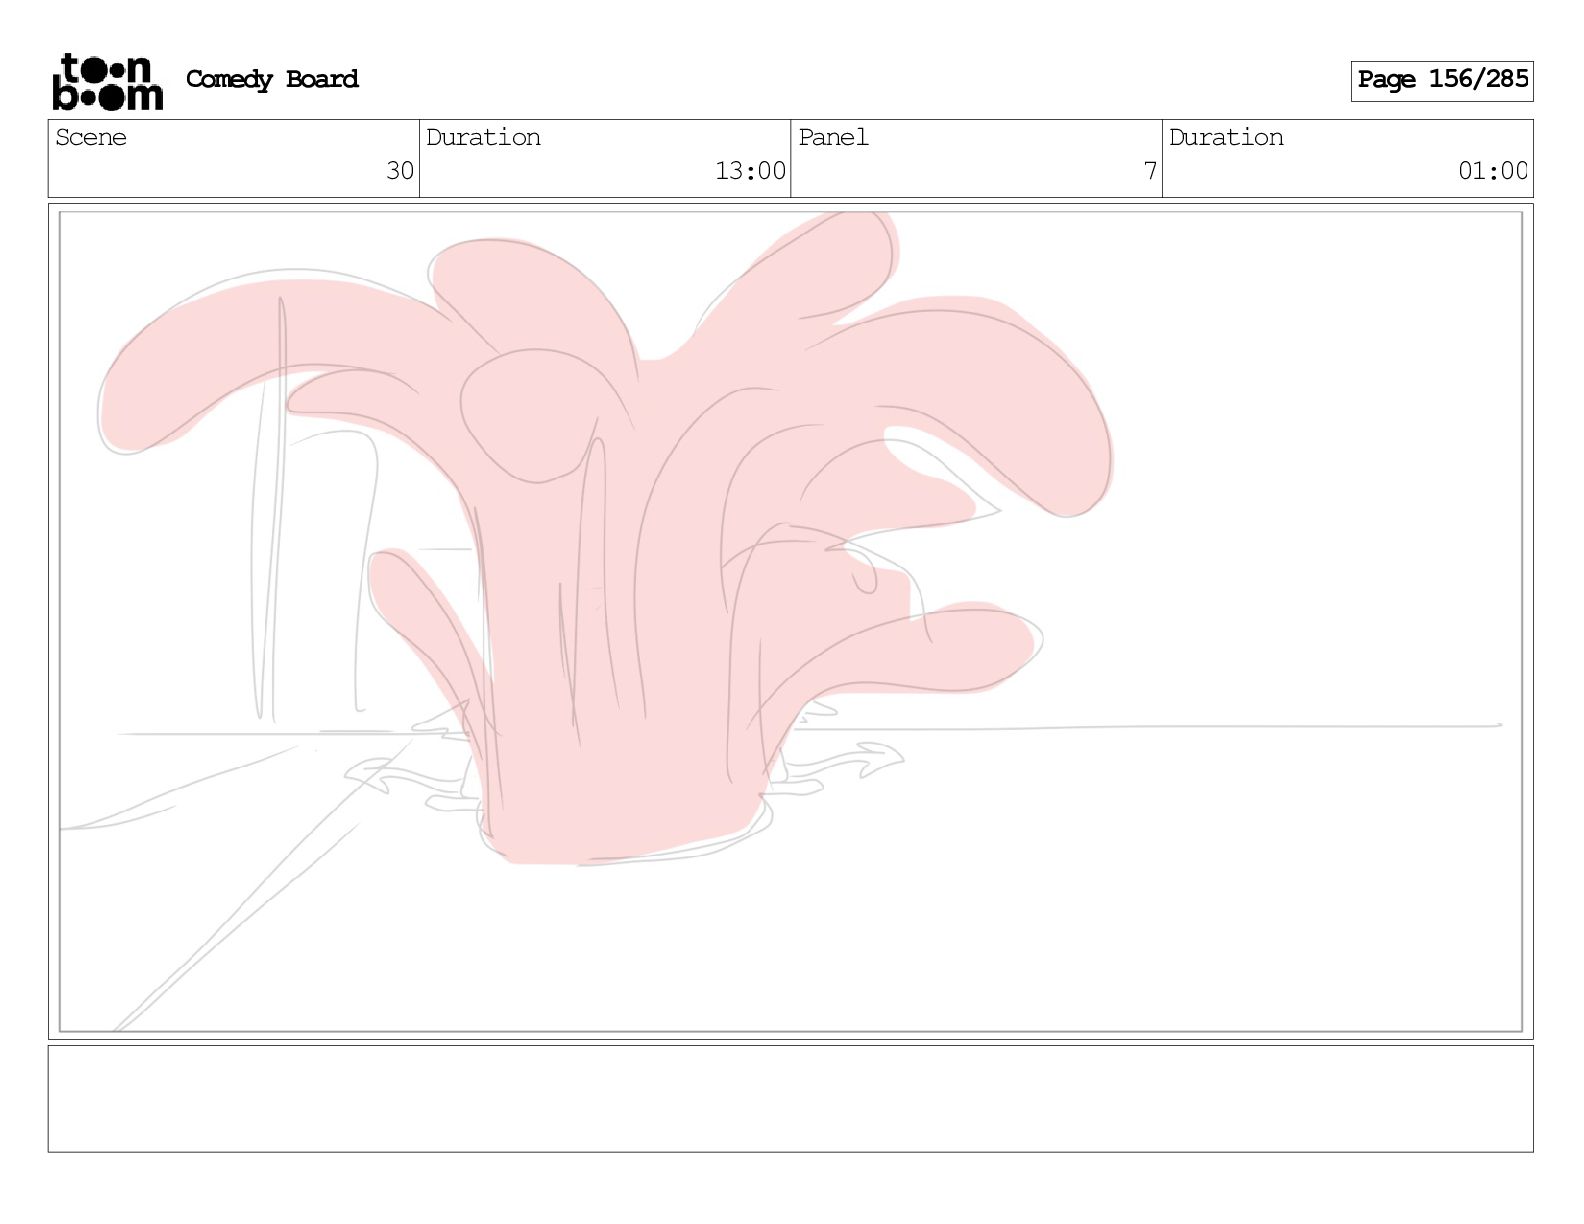Click the empty notes box below the panel
The width and height of the screenshot is (1584, 1224).
(x=790, y=1099)
